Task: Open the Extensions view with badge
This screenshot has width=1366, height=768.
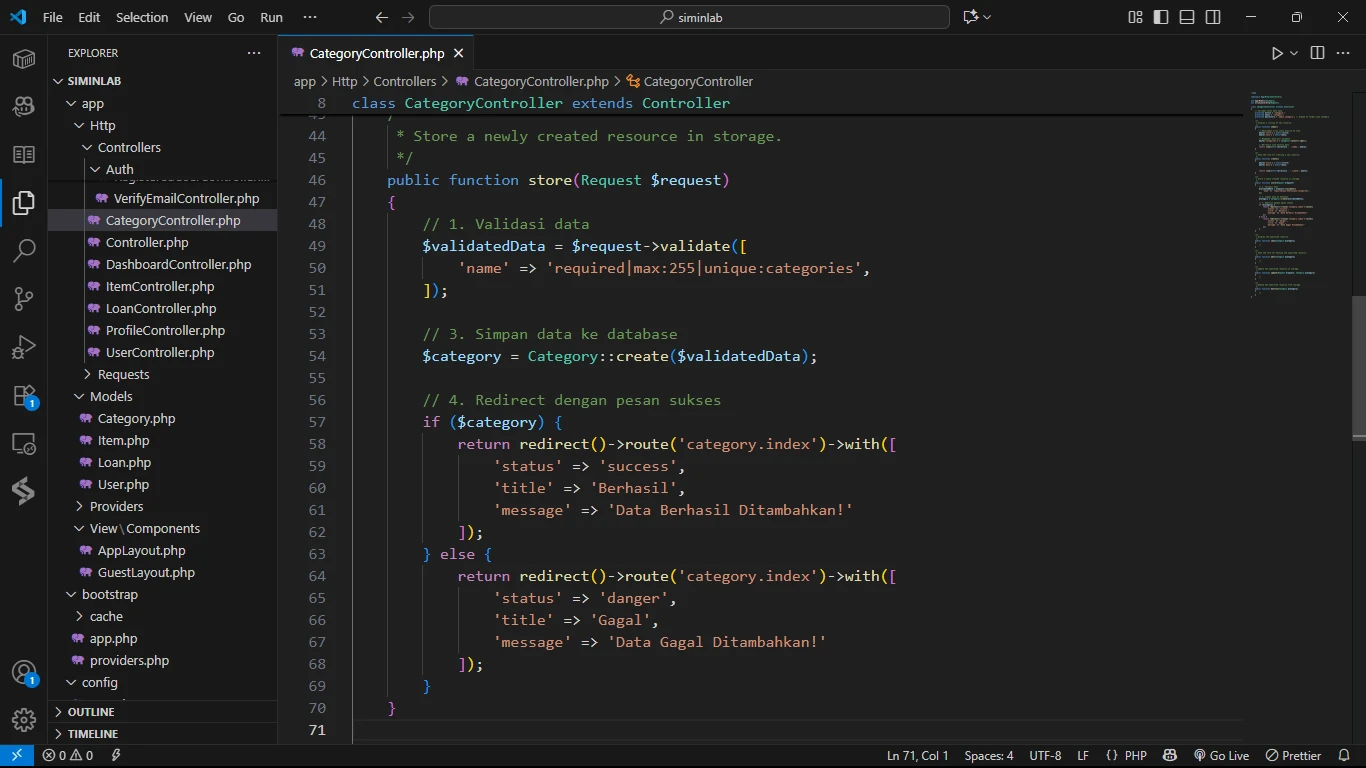Action: pos(24,396)
